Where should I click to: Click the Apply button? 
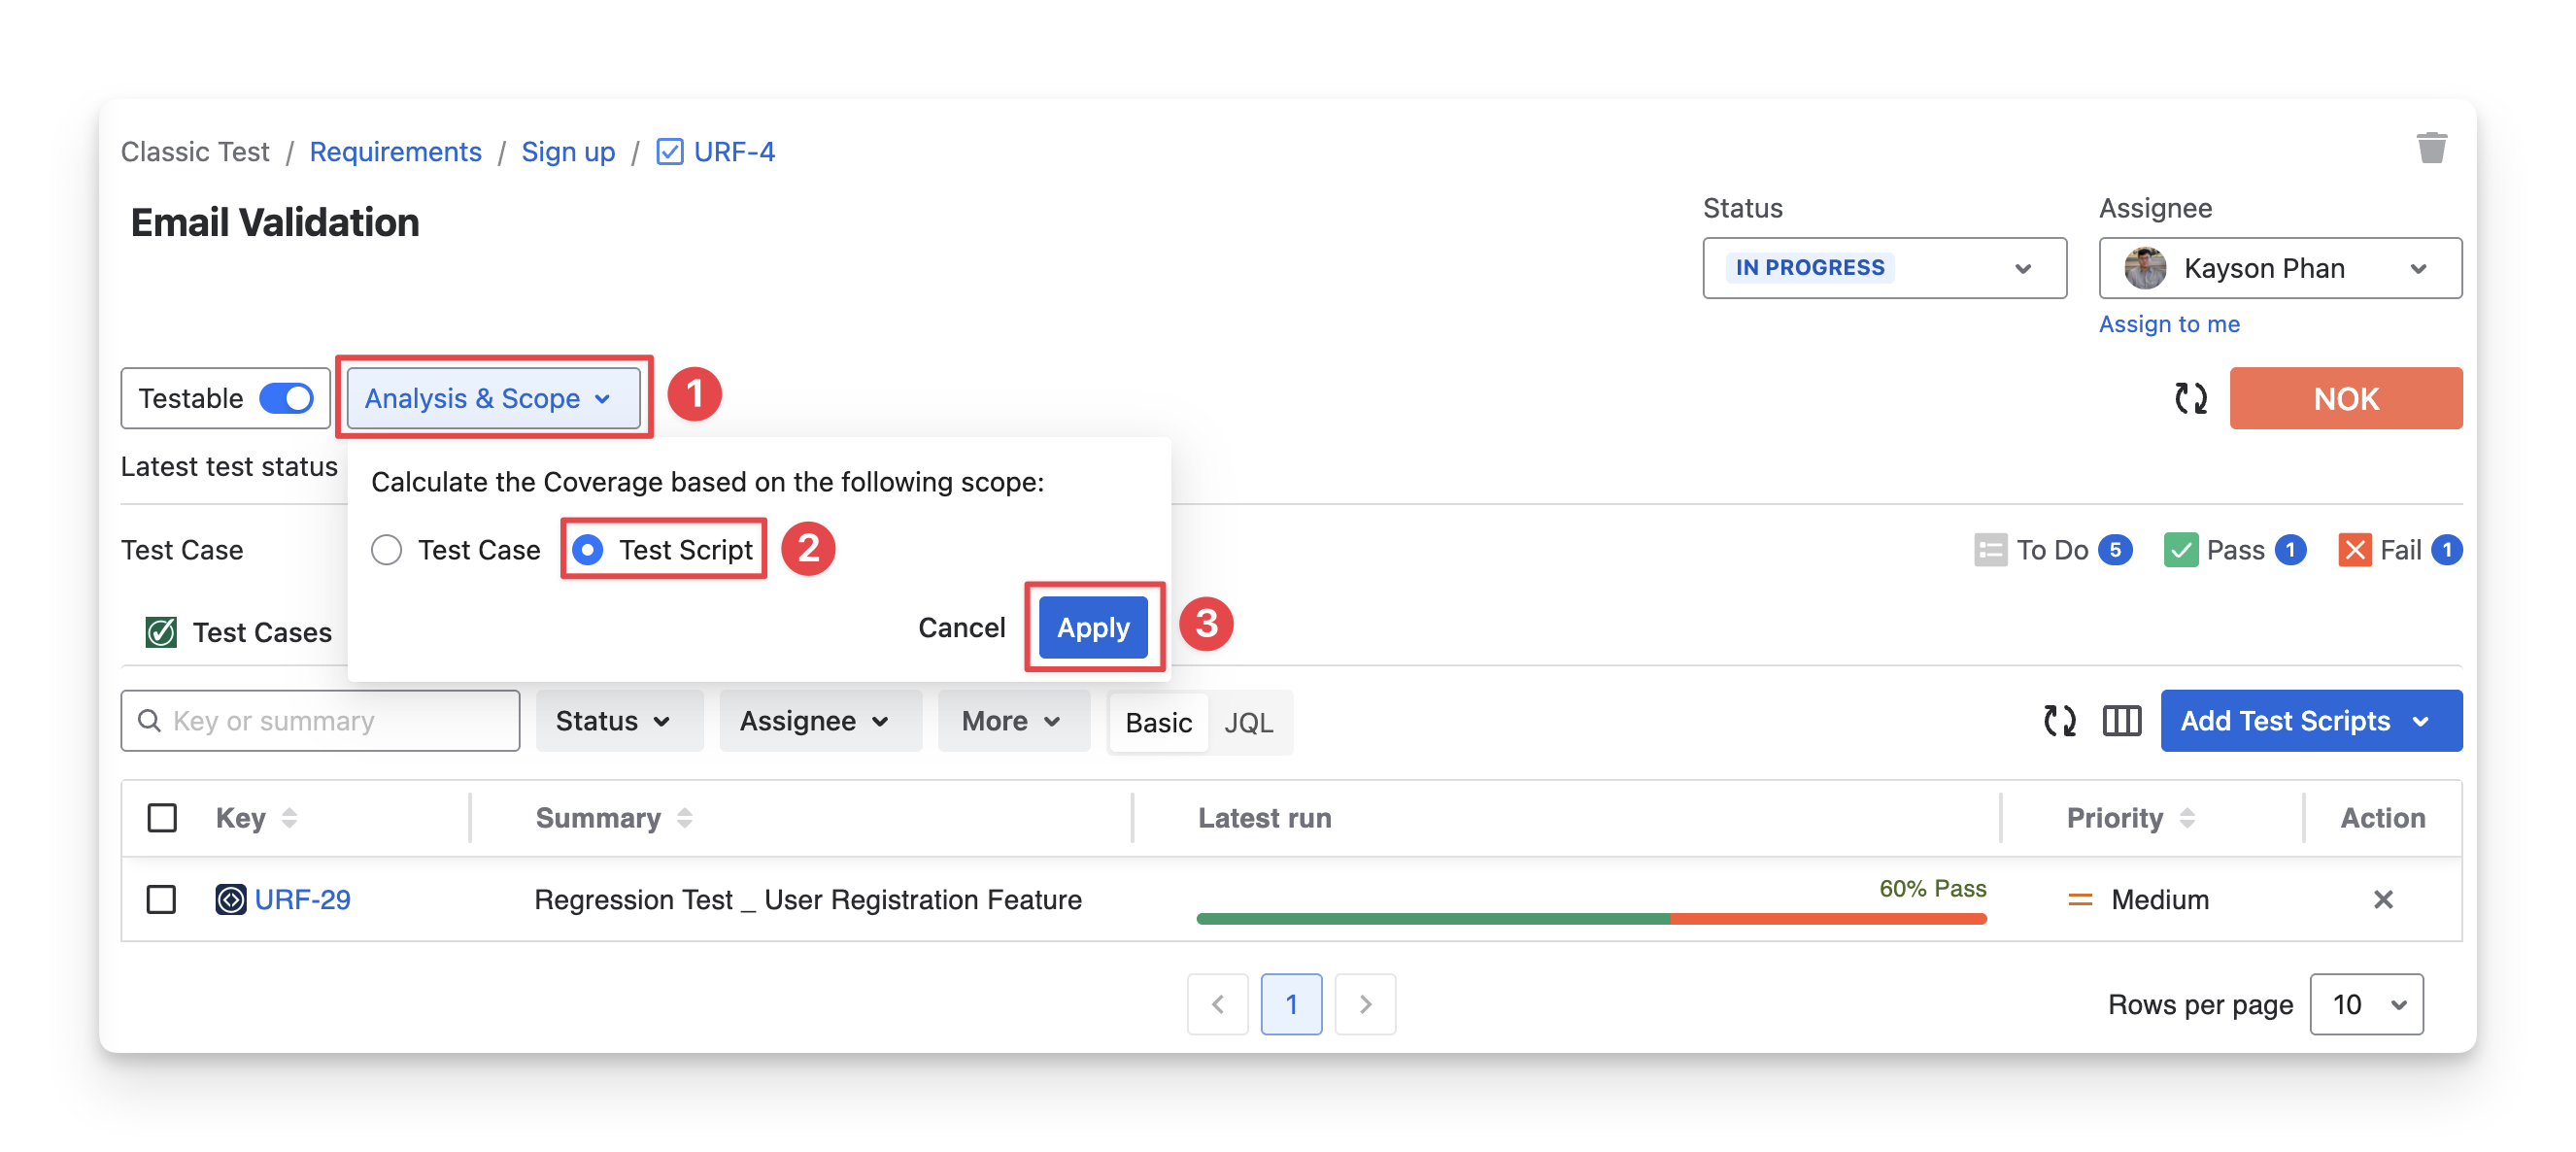1092,628
